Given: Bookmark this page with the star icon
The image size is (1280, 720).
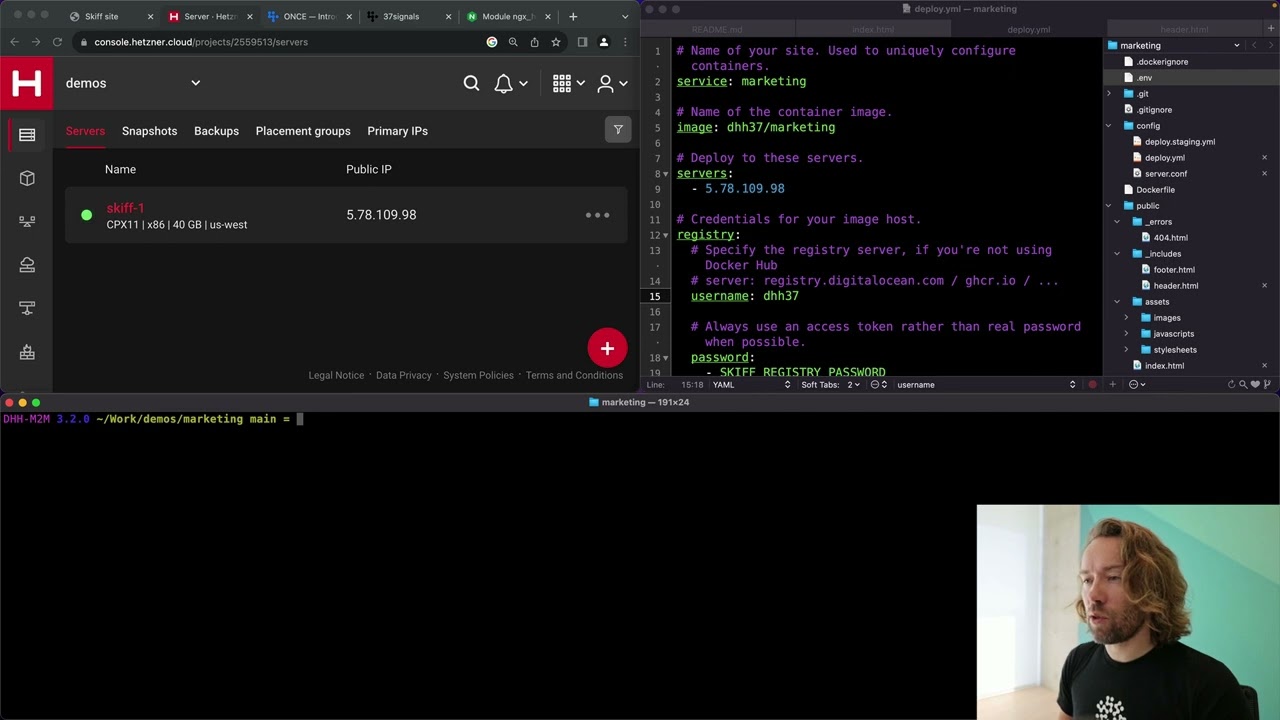Looking at the screenshot, I should coord(555,42).
